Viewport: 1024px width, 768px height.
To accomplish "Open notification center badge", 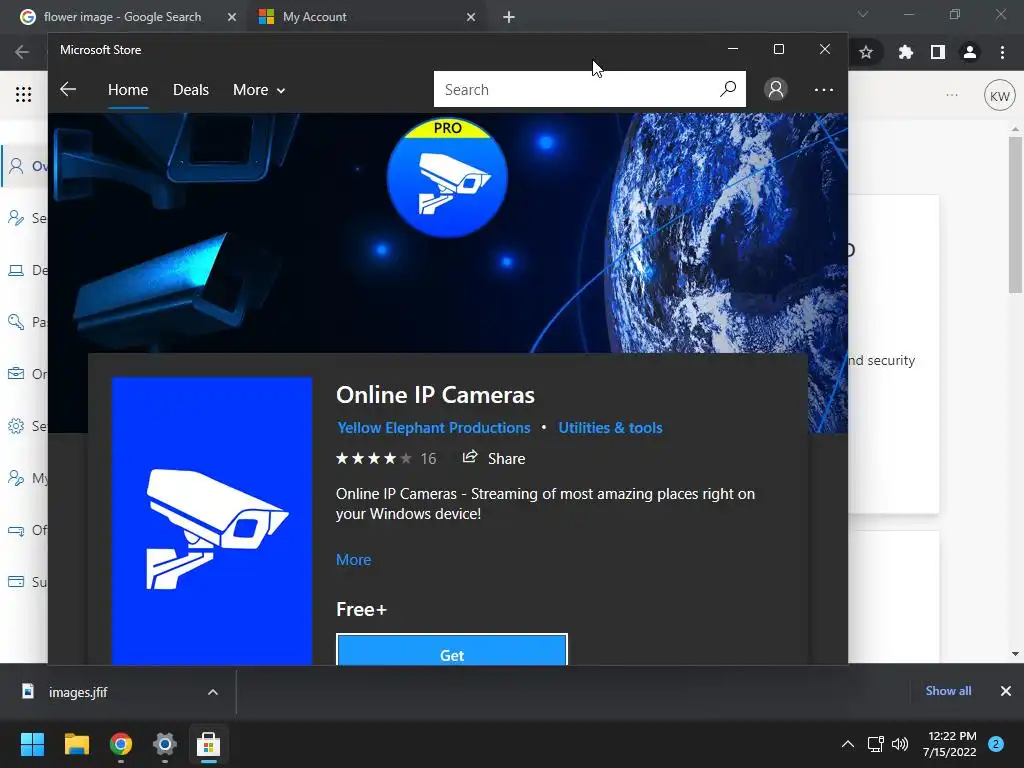I will 996,744.
